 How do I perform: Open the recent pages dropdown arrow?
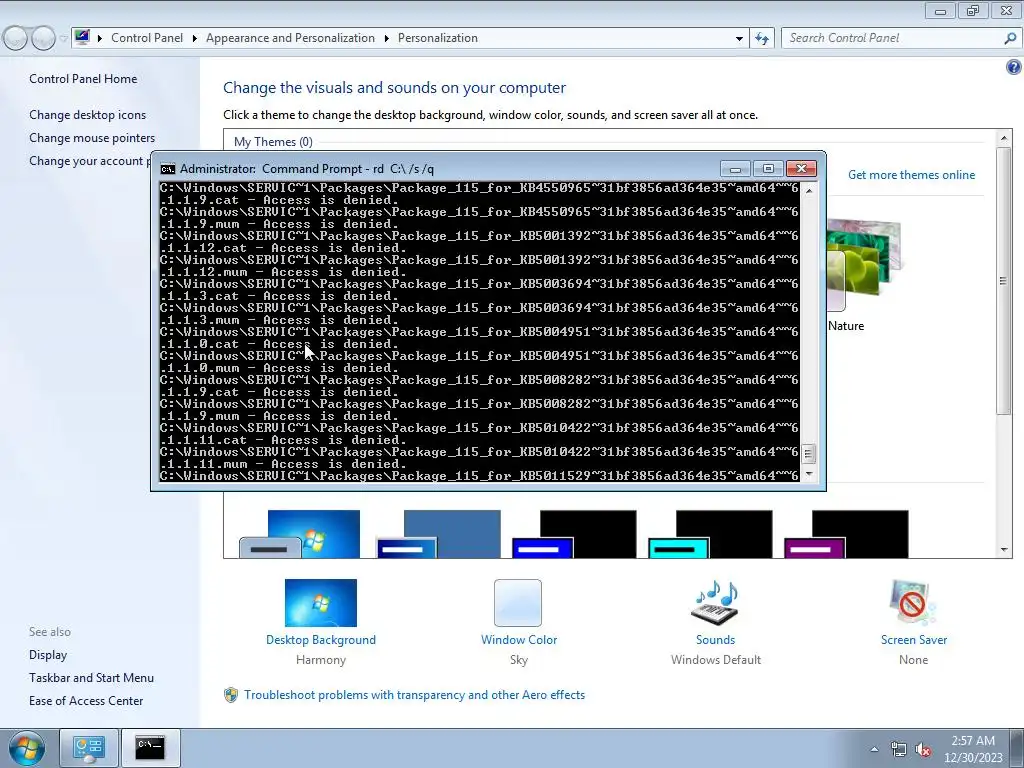(x=63, y=38)
